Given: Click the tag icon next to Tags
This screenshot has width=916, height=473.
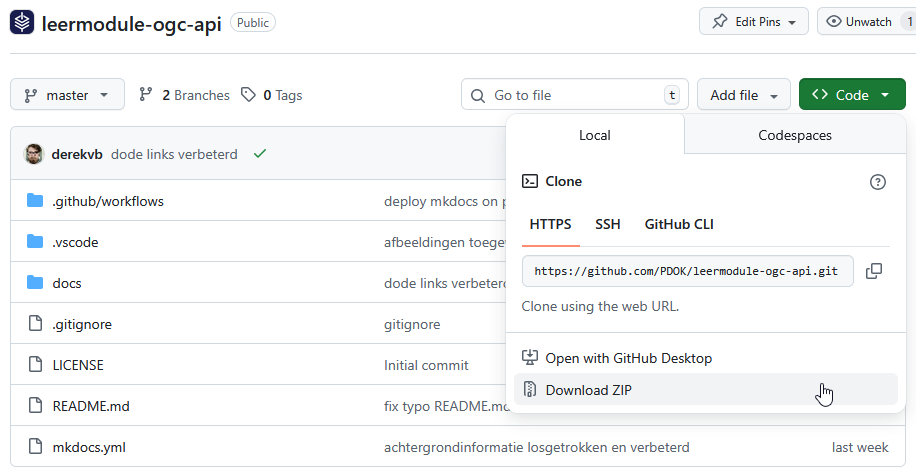Looking at the screenshot, I should tap(249, 95).
